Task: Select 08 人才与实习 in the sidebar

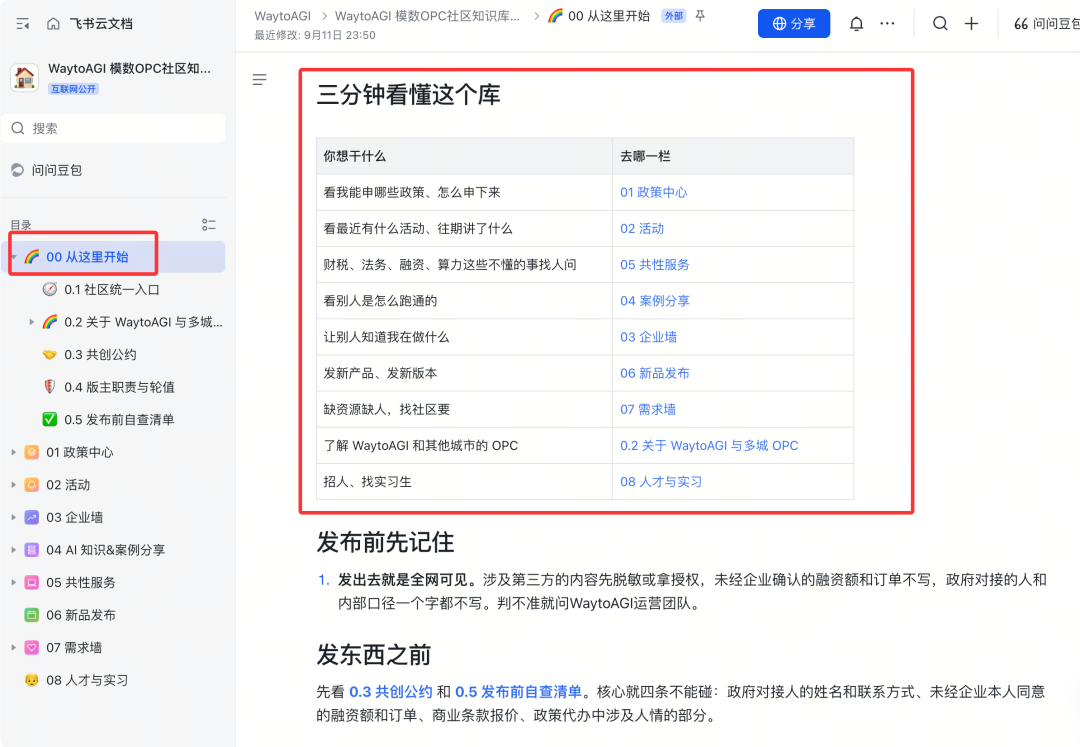Action: click(87, 680)
